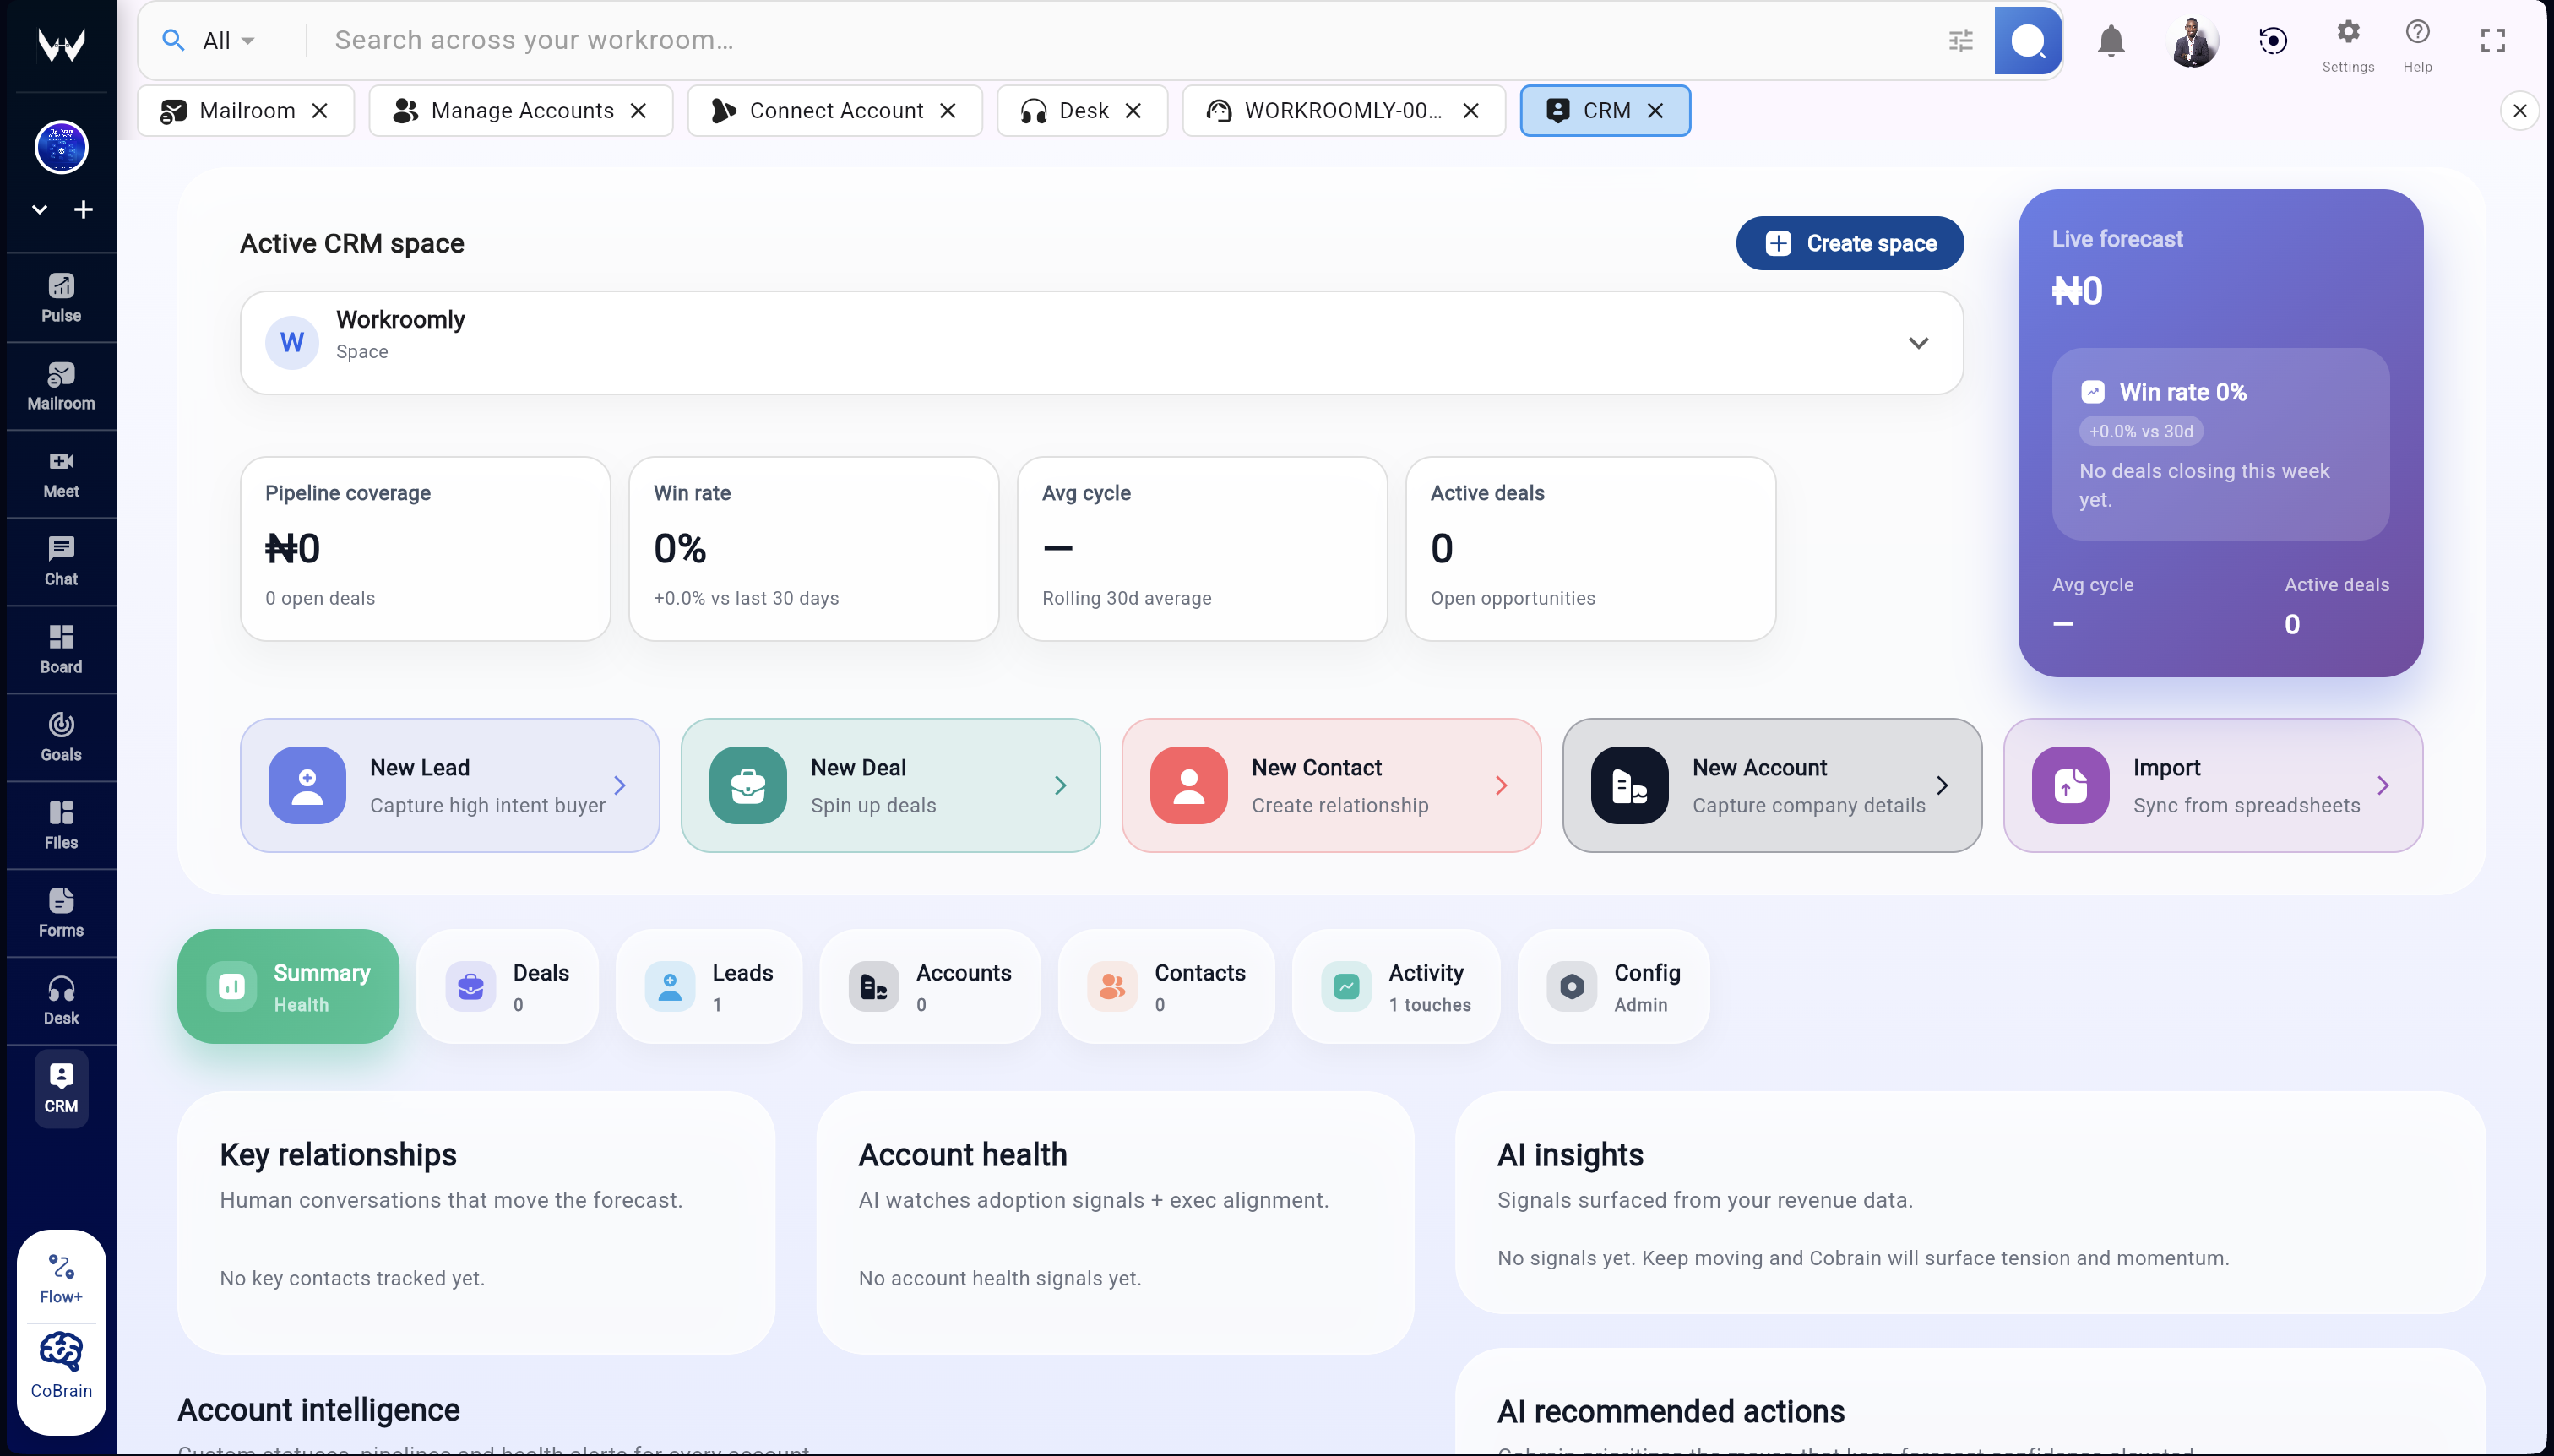The width and height of the screenshot is (2554, 1456).
Task: Expand the All search scope dropdown
Action: tap(212, 40)
